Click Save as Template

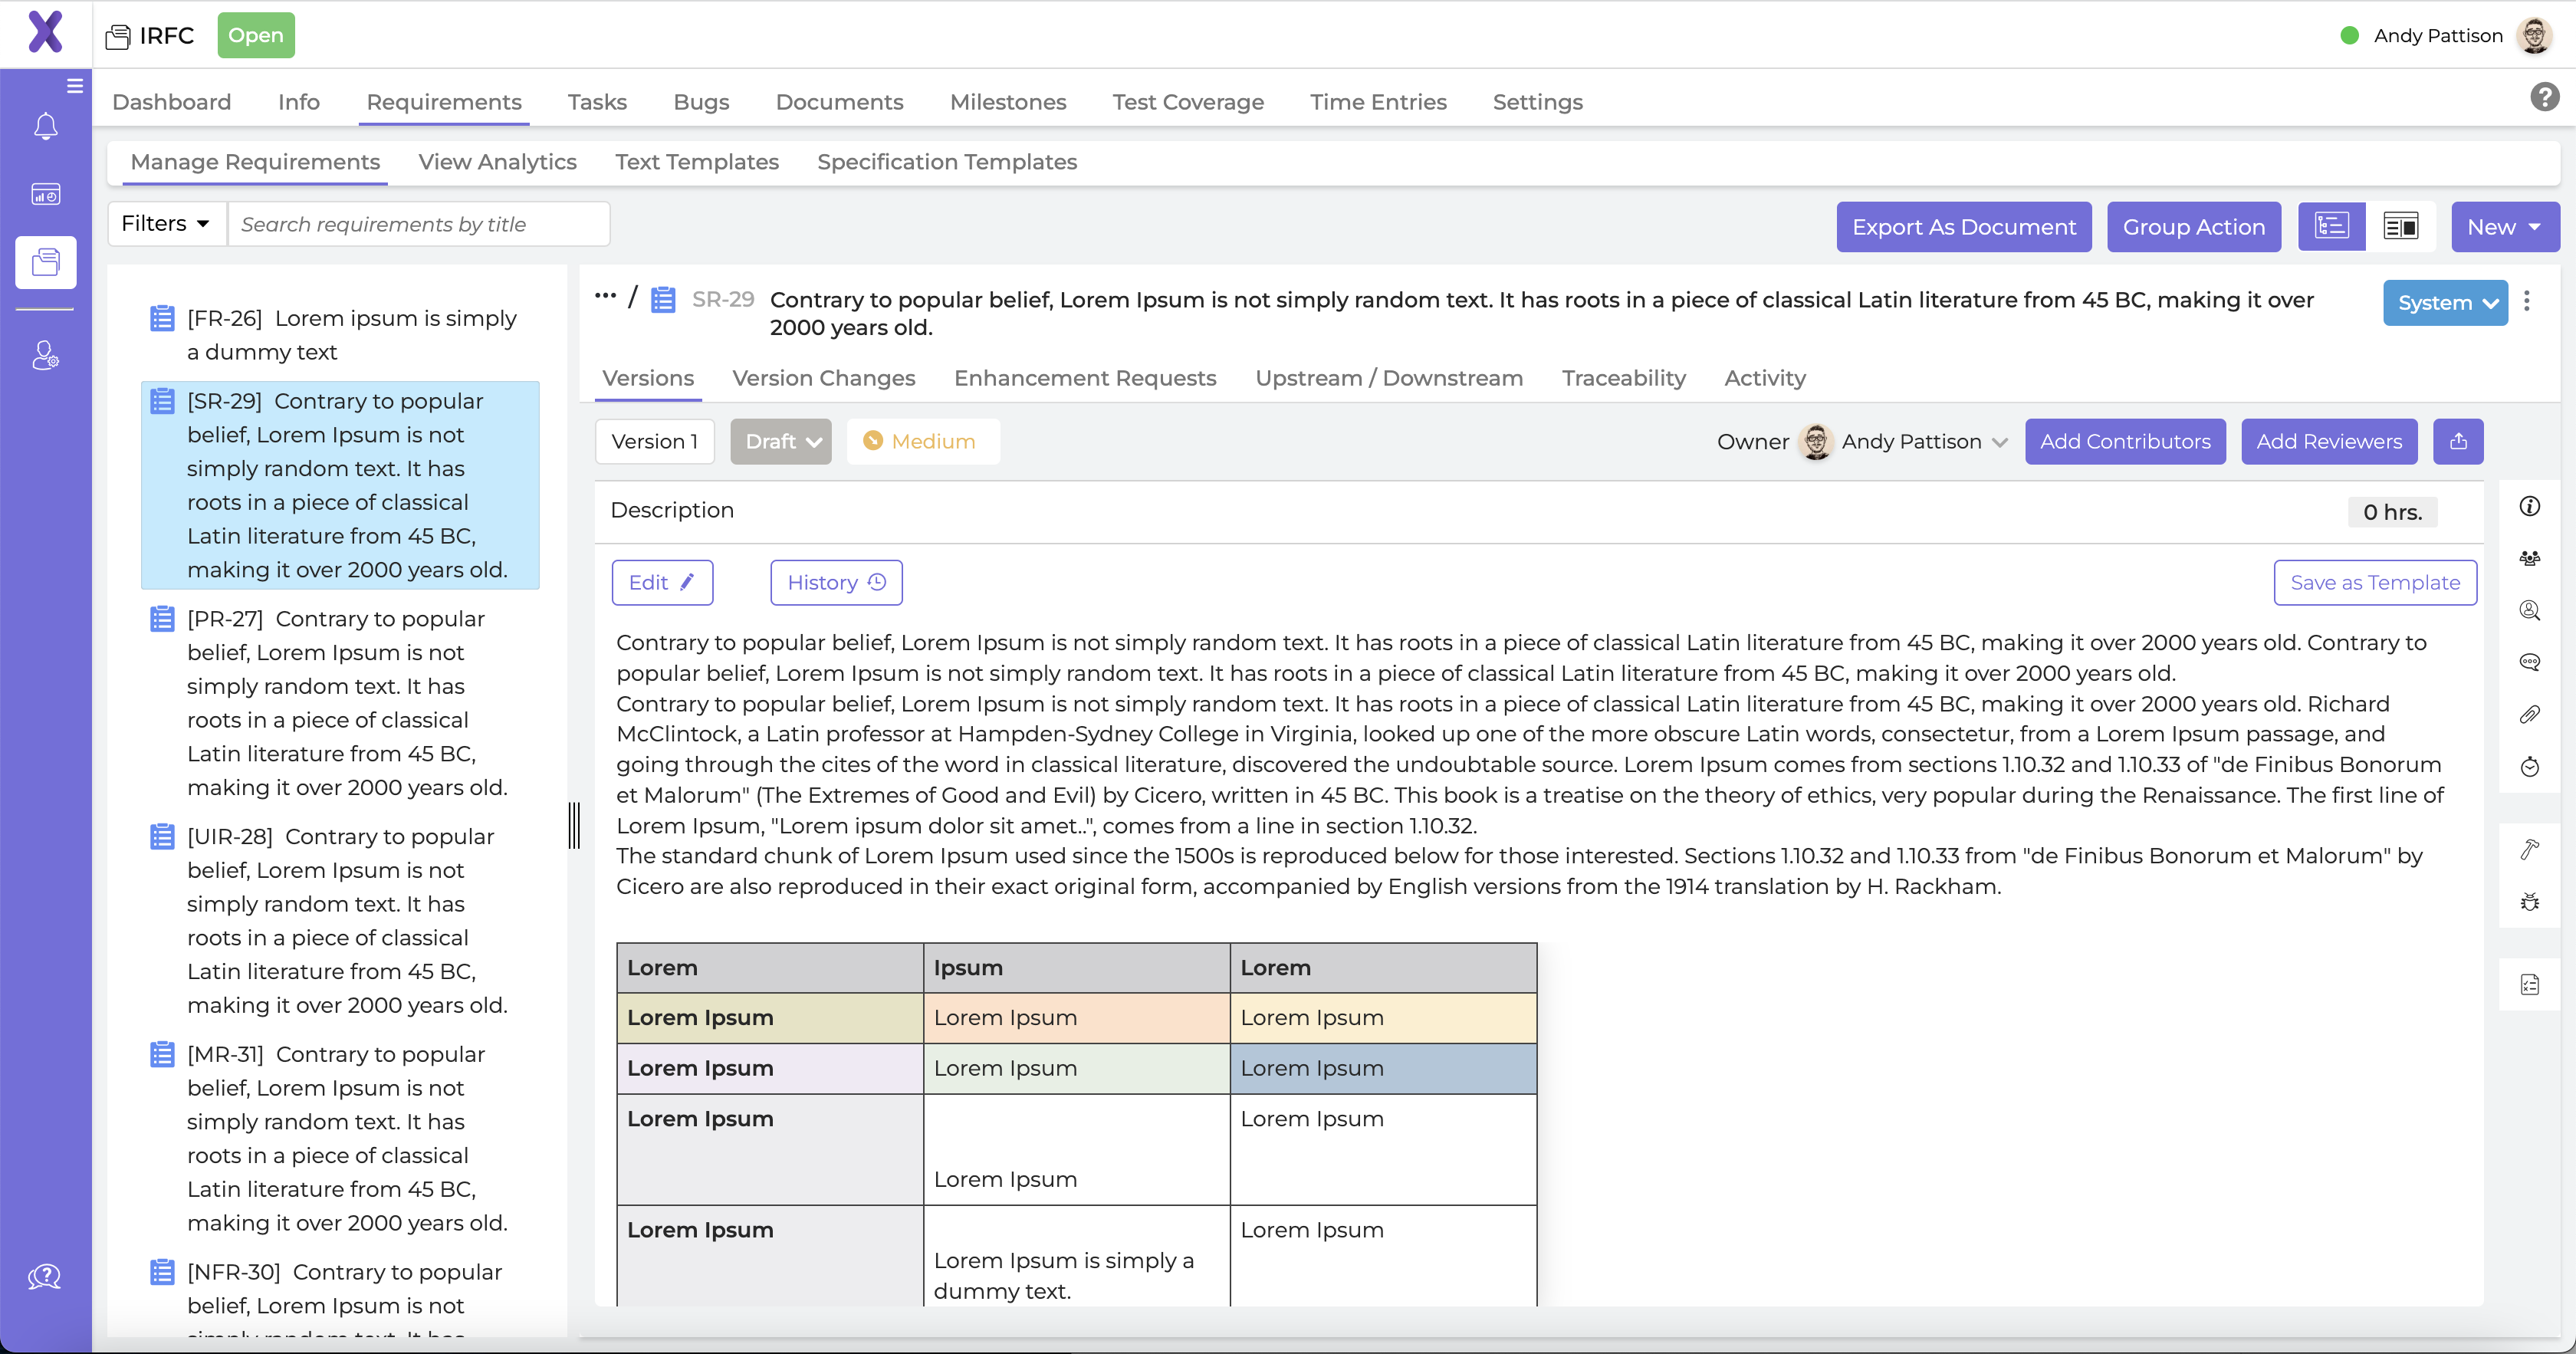pos(2375,582)
